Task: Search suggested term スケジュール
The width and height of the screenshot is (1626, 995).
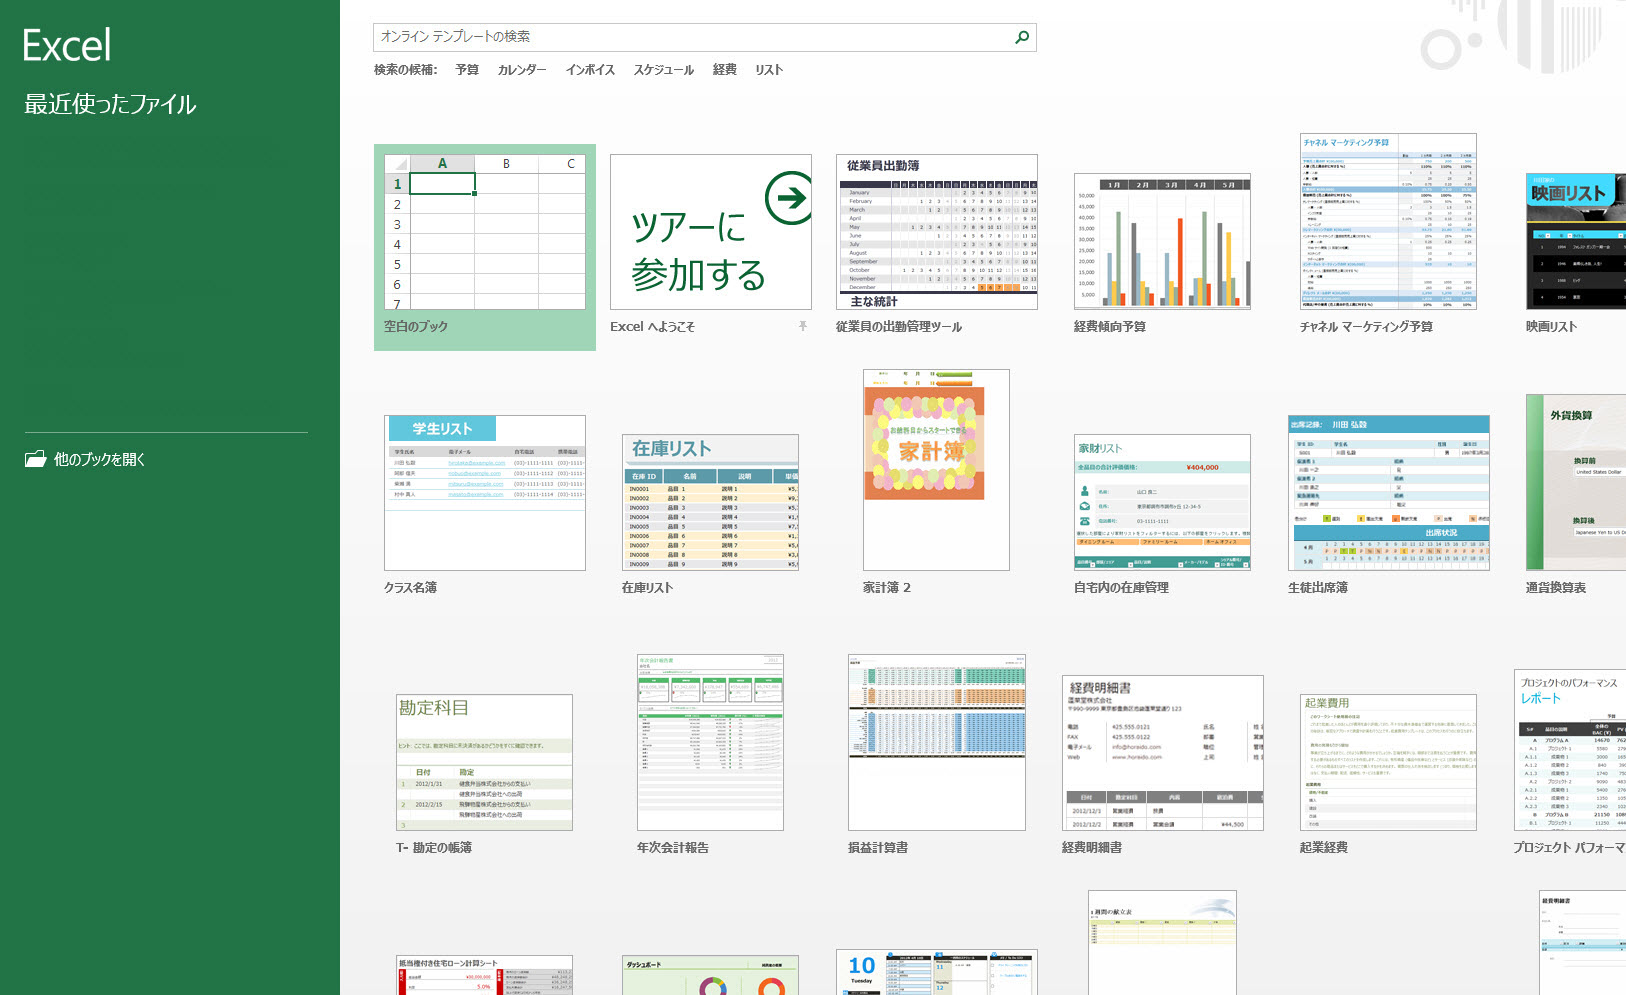Action: click(x=663, y=70)
